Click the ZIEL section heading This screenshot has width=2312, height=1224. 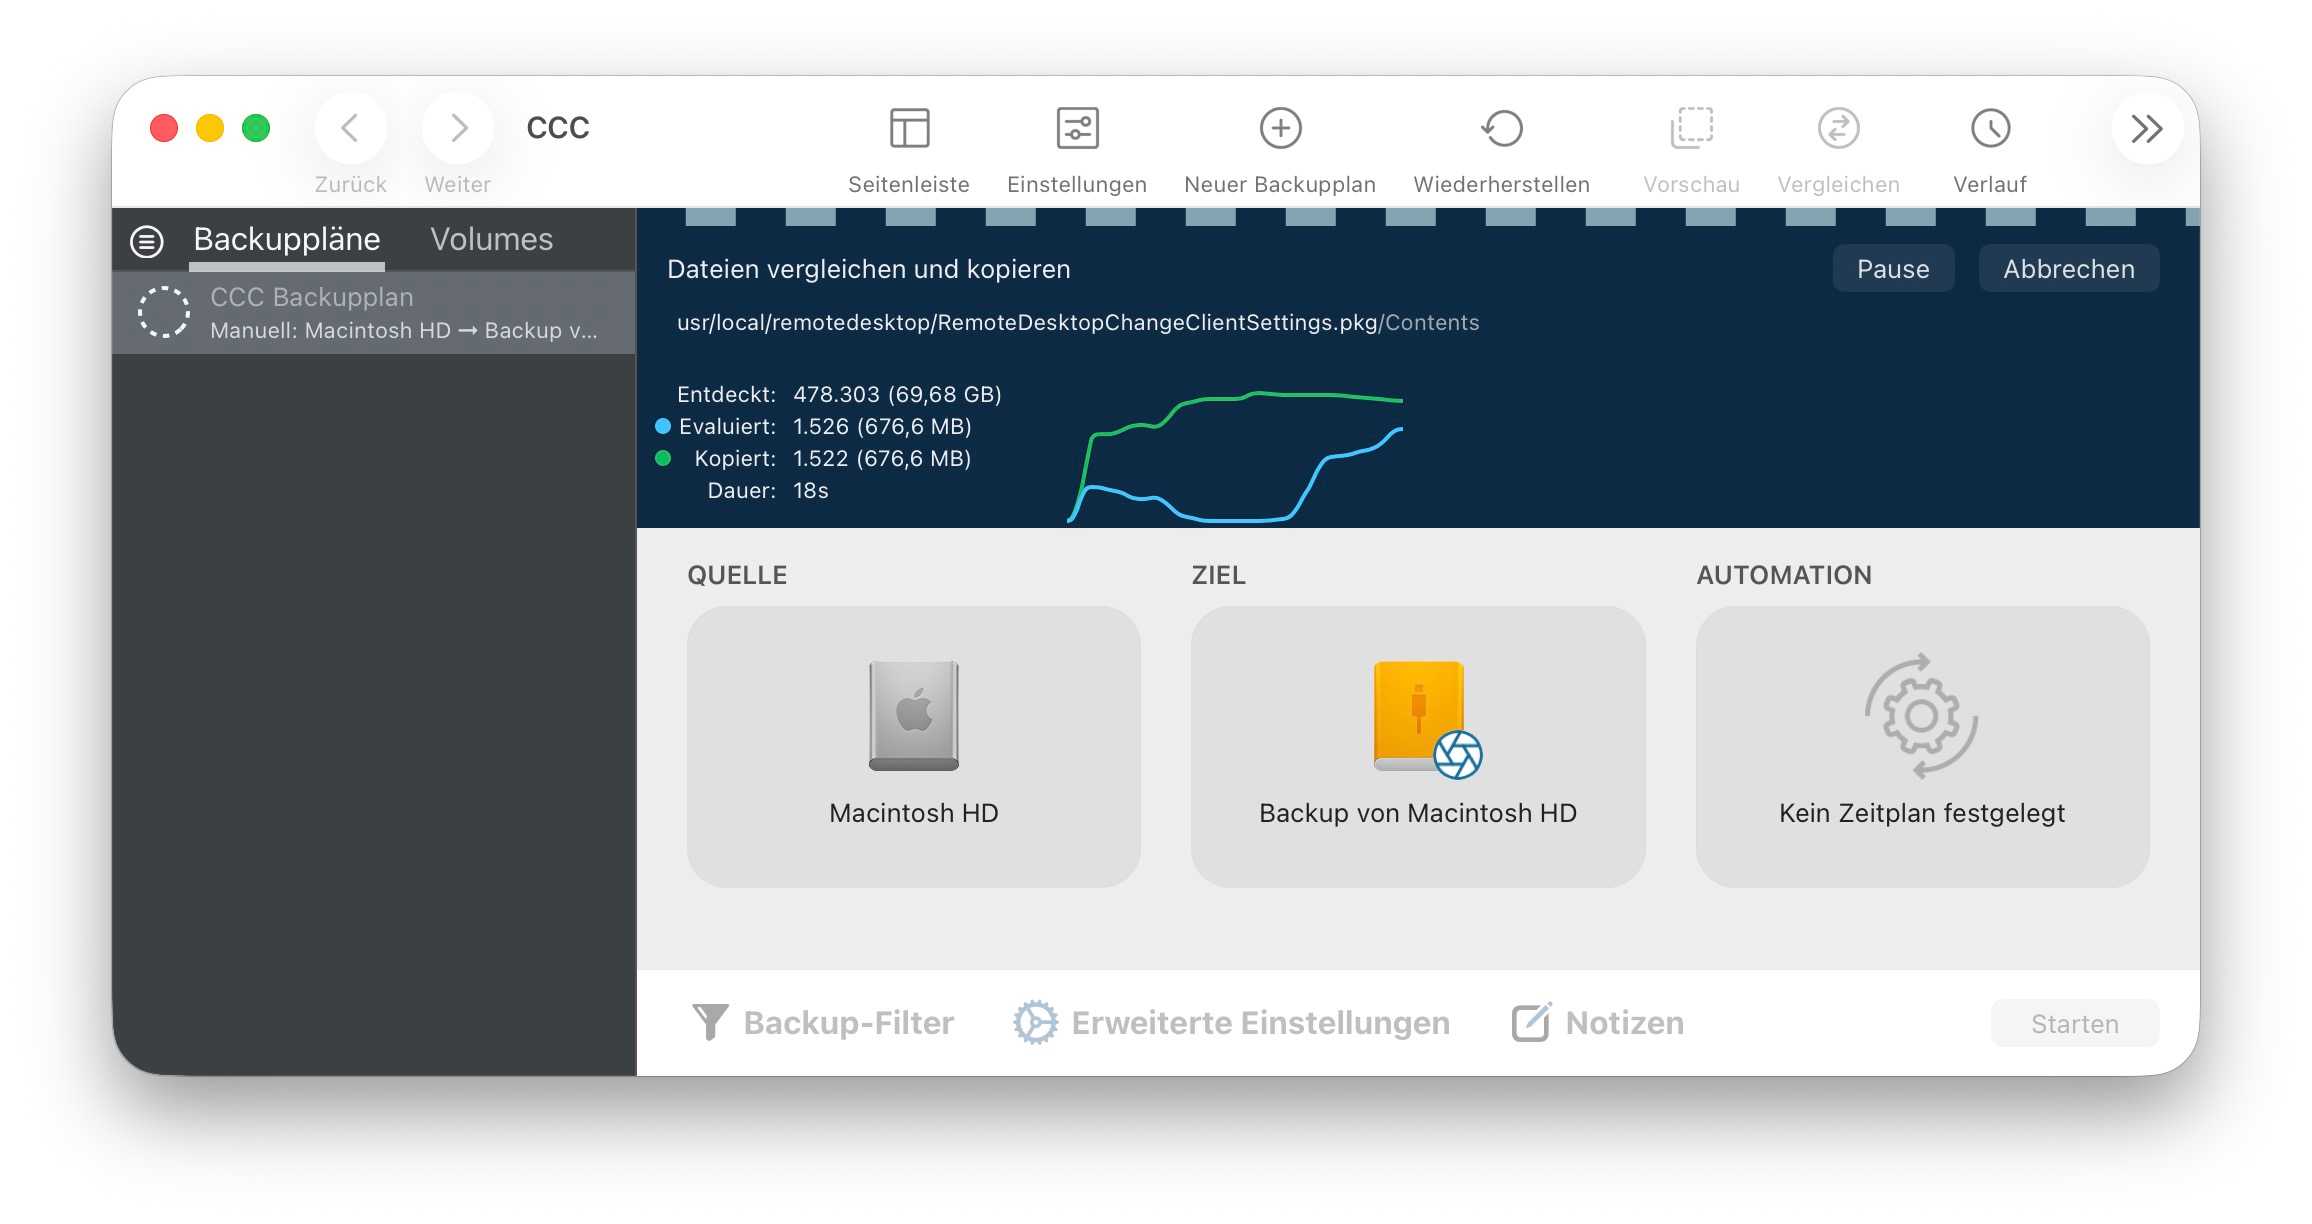[1218, 575]
